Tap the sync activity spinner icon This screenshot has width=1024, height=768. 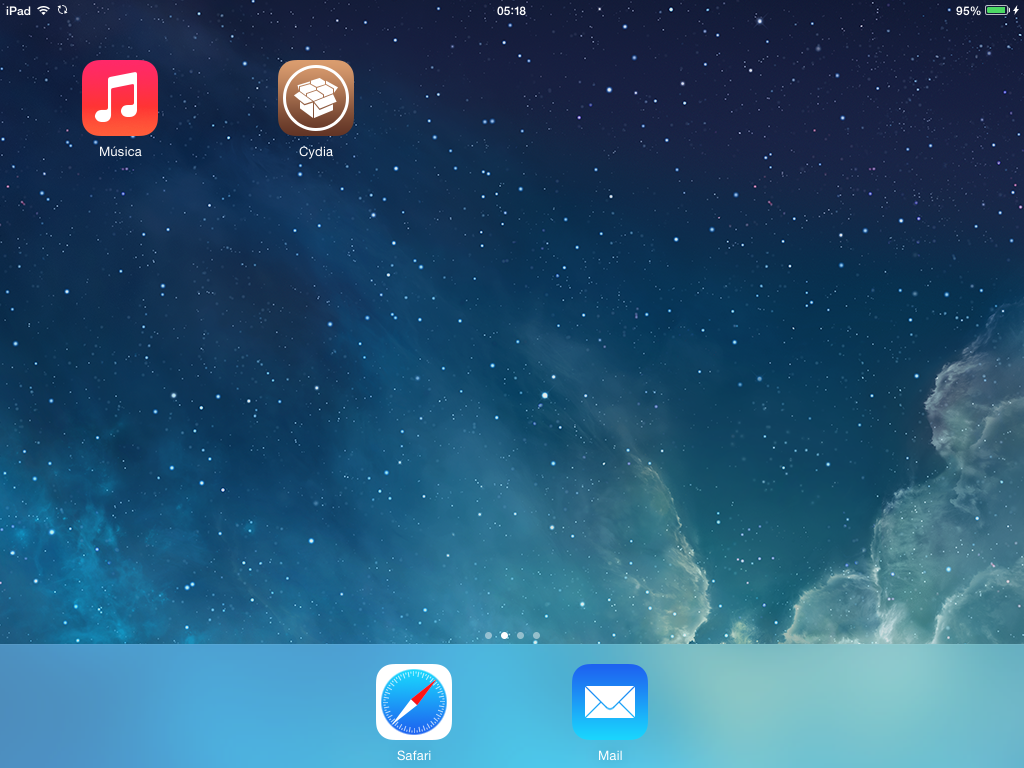(63, 10)
